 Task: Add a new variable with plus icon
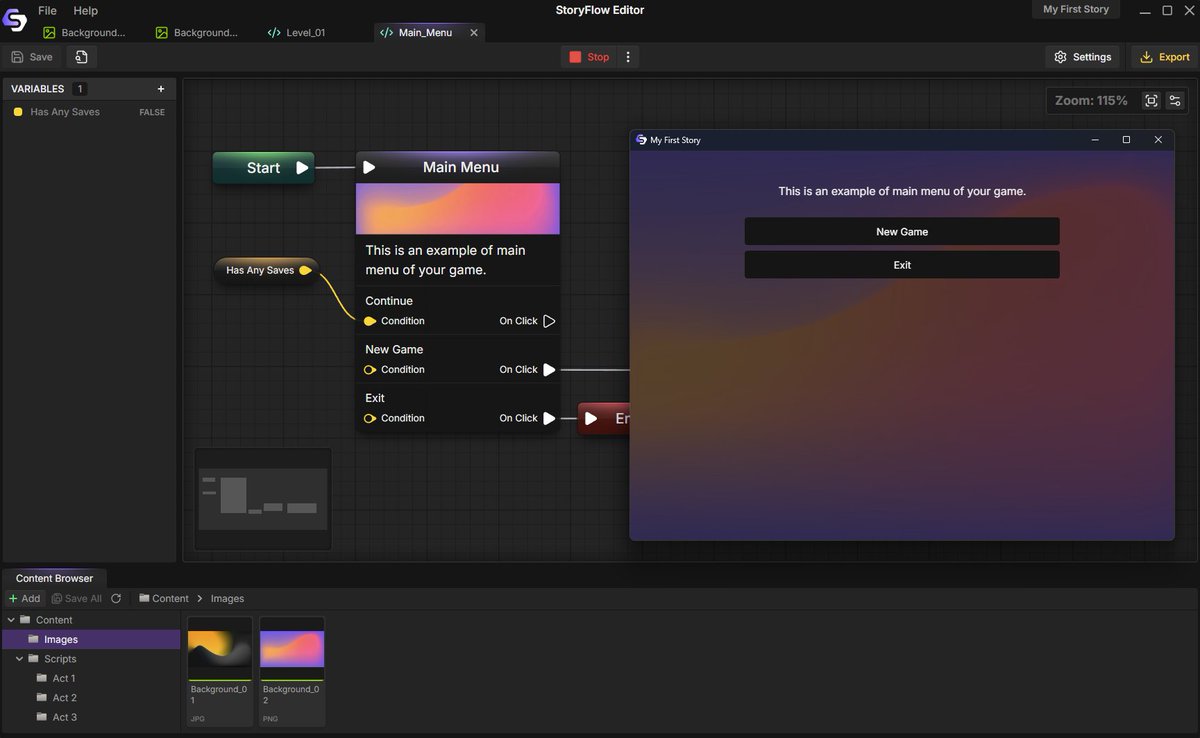point(161,89)
